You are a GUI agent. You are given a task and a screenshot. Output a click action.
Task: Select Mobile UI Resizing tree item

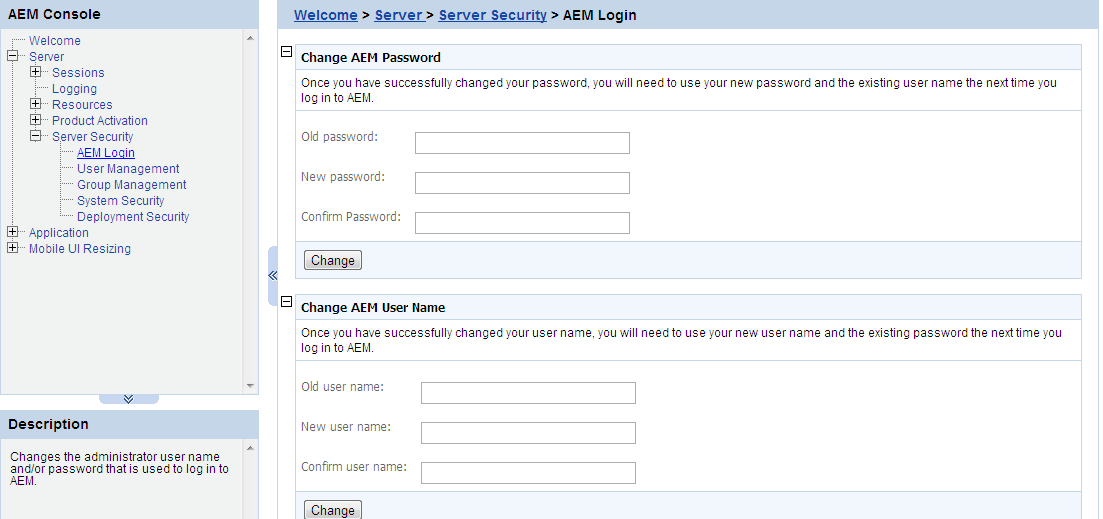[79, 249]
